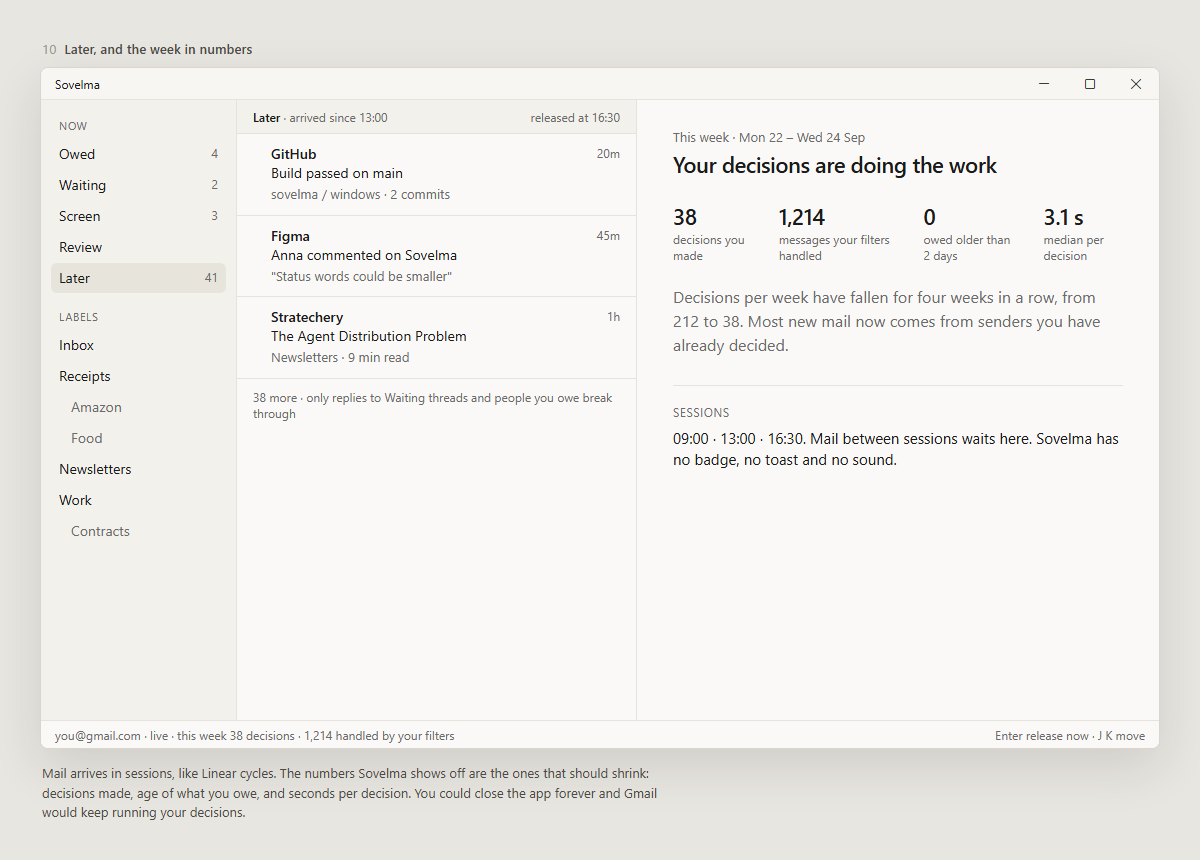Open Stratechery 'The Agent Distribution Problem' email
This screenshot has width=1200, height=860.
pyautogui.click(x=436, y=338)
